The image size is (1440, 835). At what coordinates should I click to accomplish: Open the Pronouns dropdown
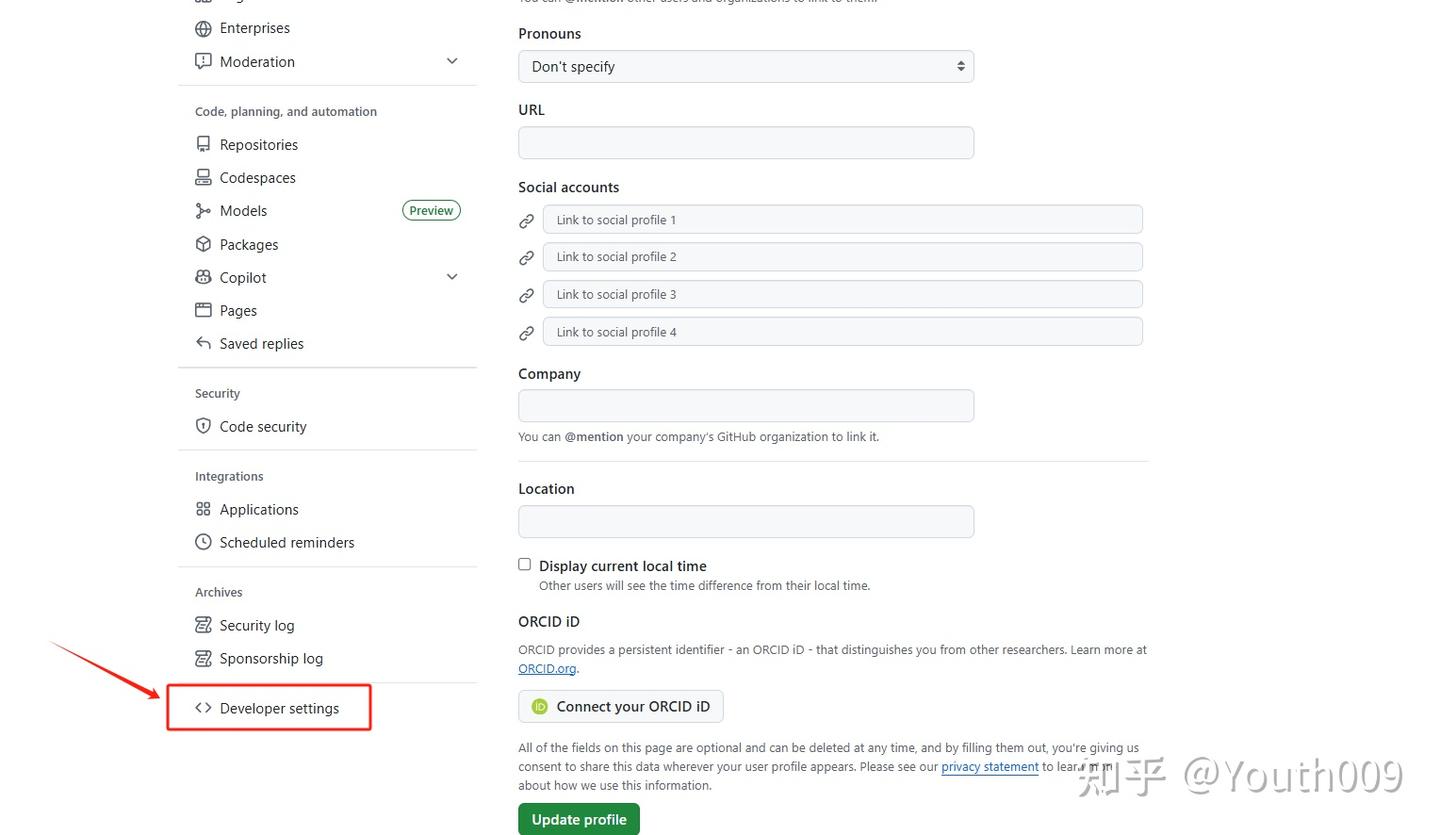point(745,66)
